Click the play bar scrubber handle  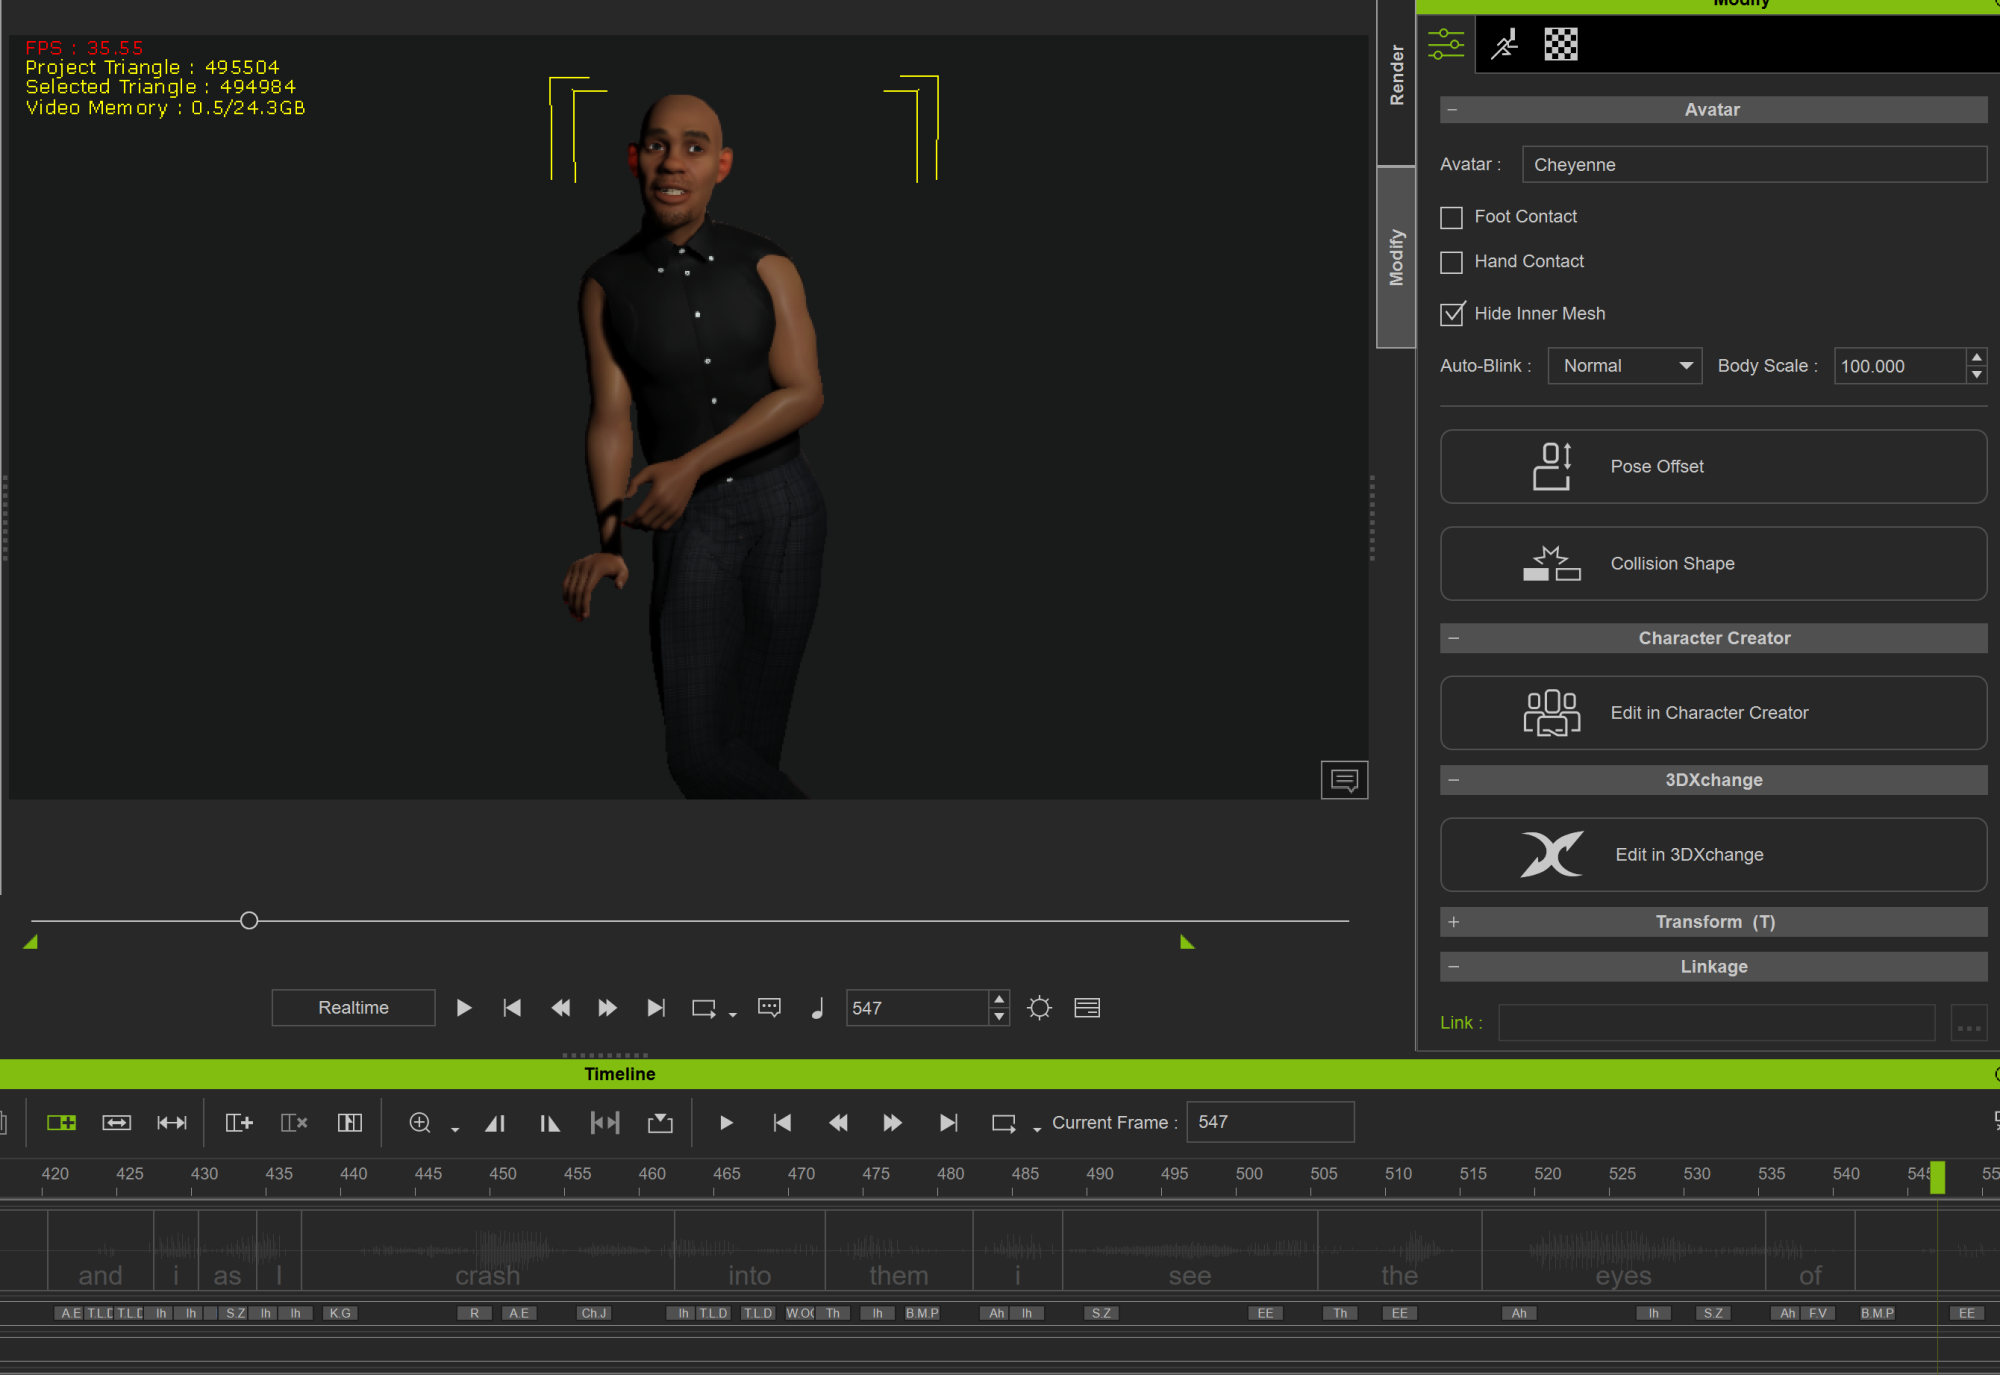249,920
